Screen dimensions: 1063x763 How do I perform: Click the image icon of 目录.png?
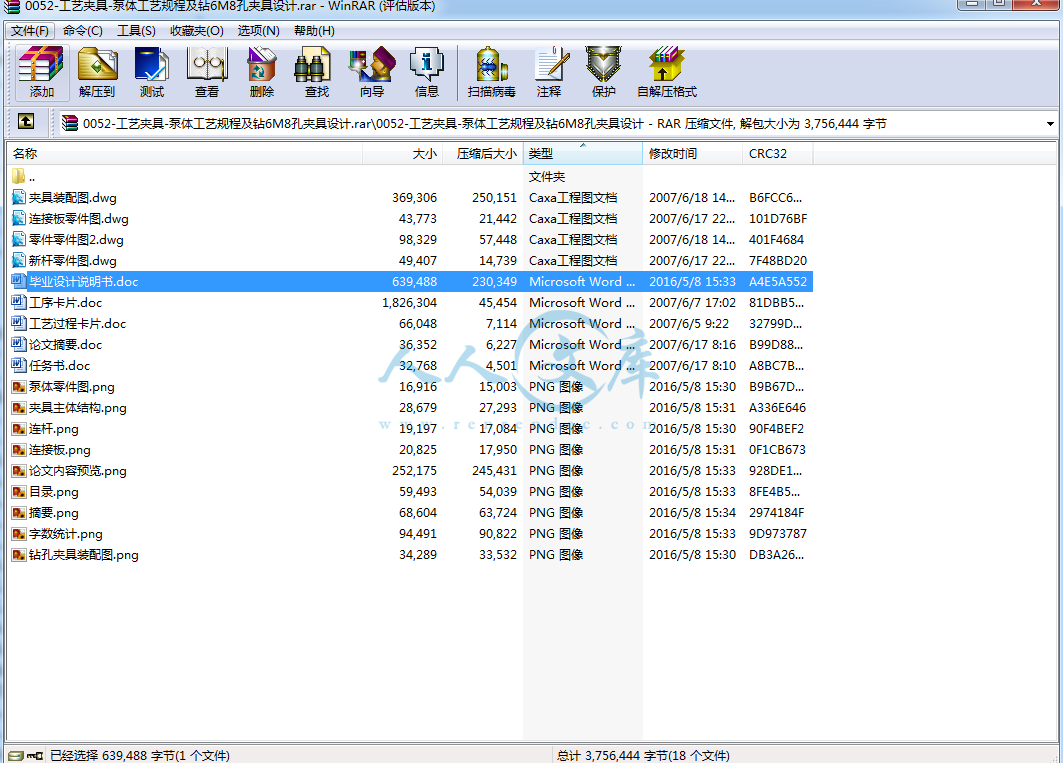[19, 492]
